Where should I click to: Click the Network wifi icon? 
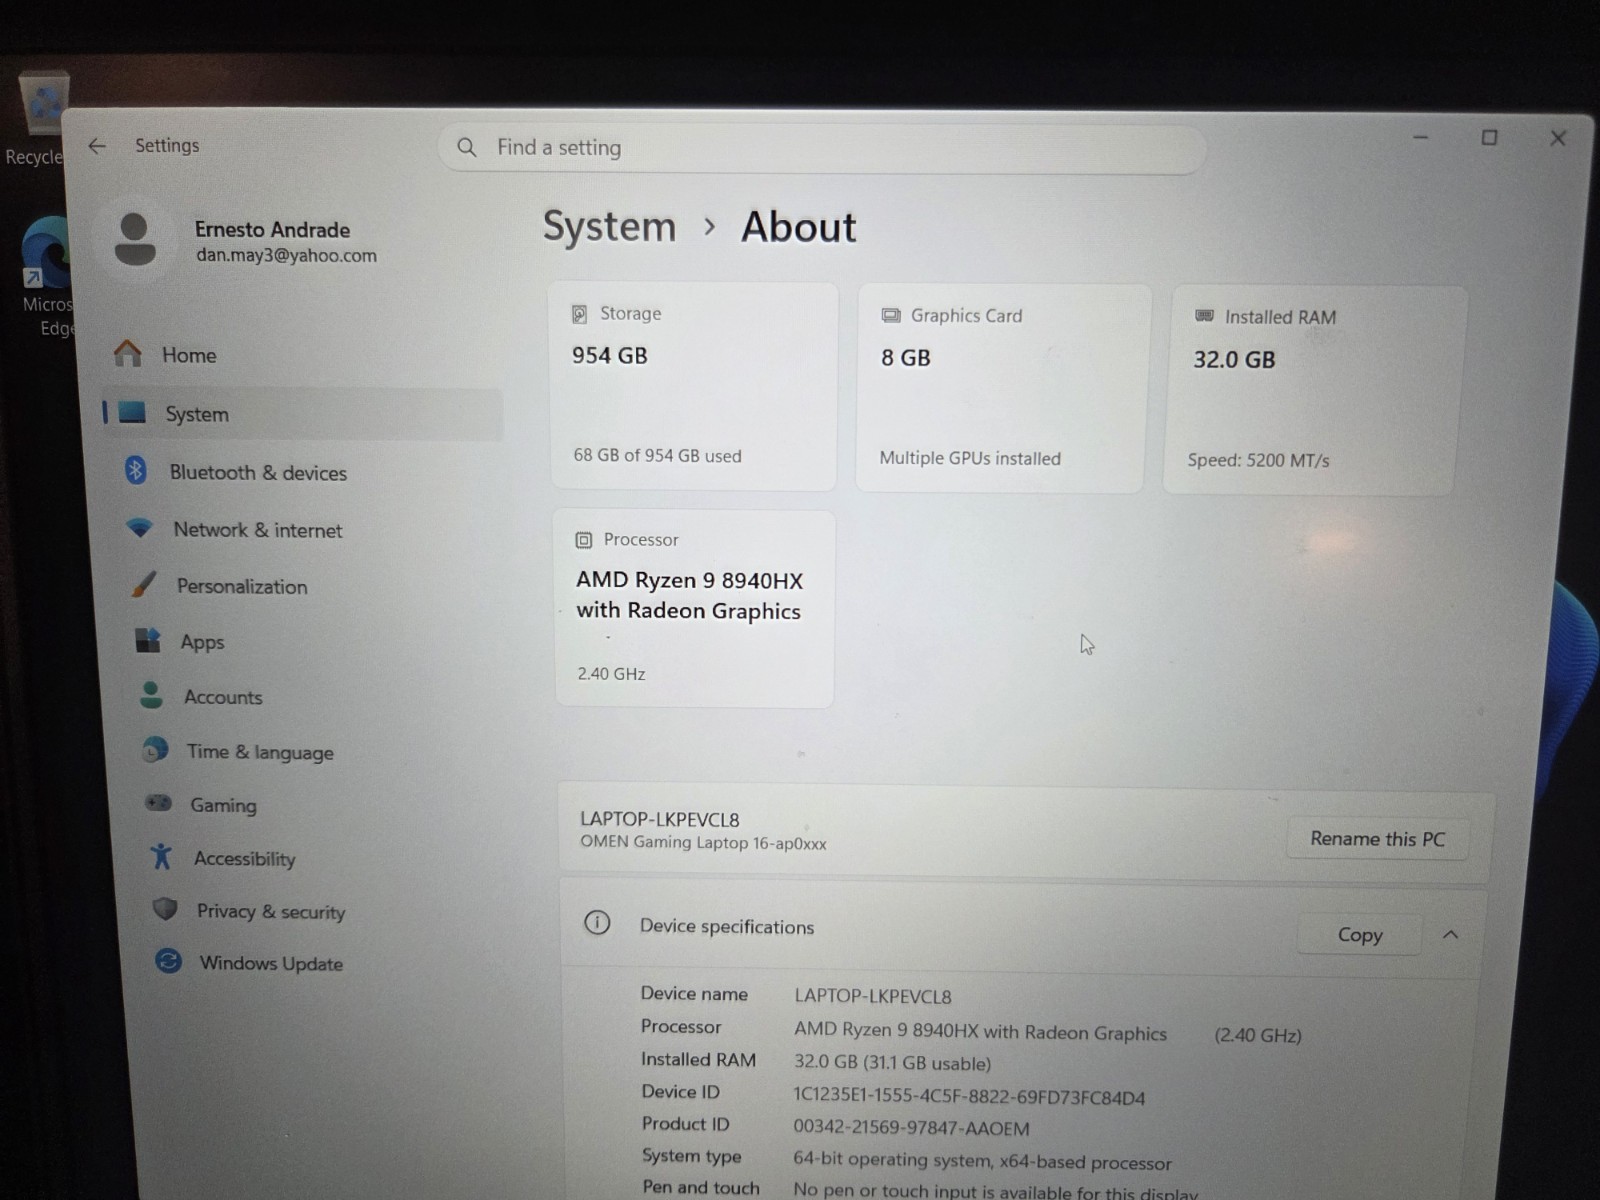coord(139,527)
